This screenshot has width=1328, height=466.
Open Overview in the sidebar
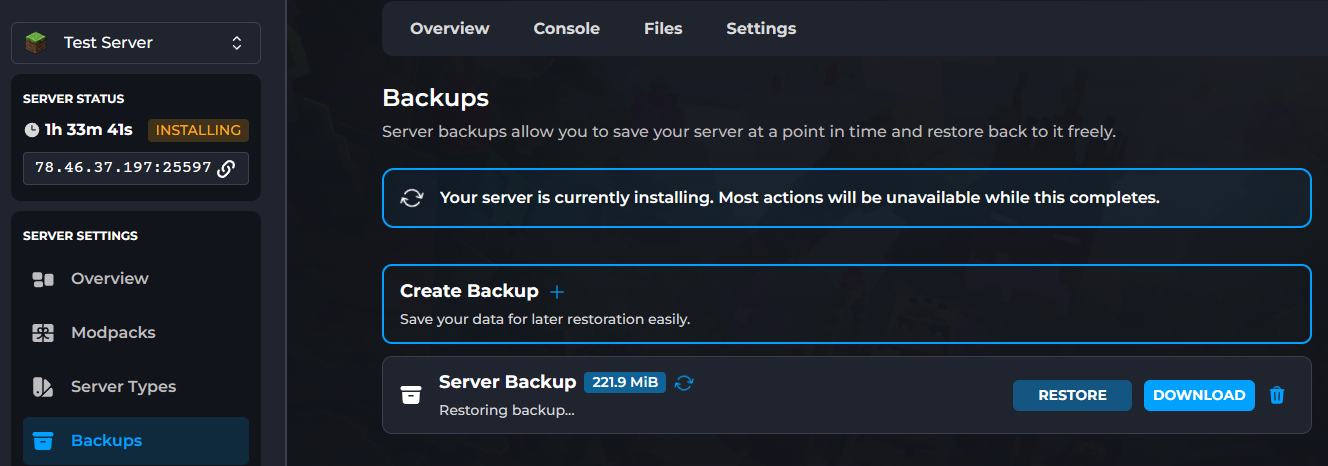click(136, 279)
